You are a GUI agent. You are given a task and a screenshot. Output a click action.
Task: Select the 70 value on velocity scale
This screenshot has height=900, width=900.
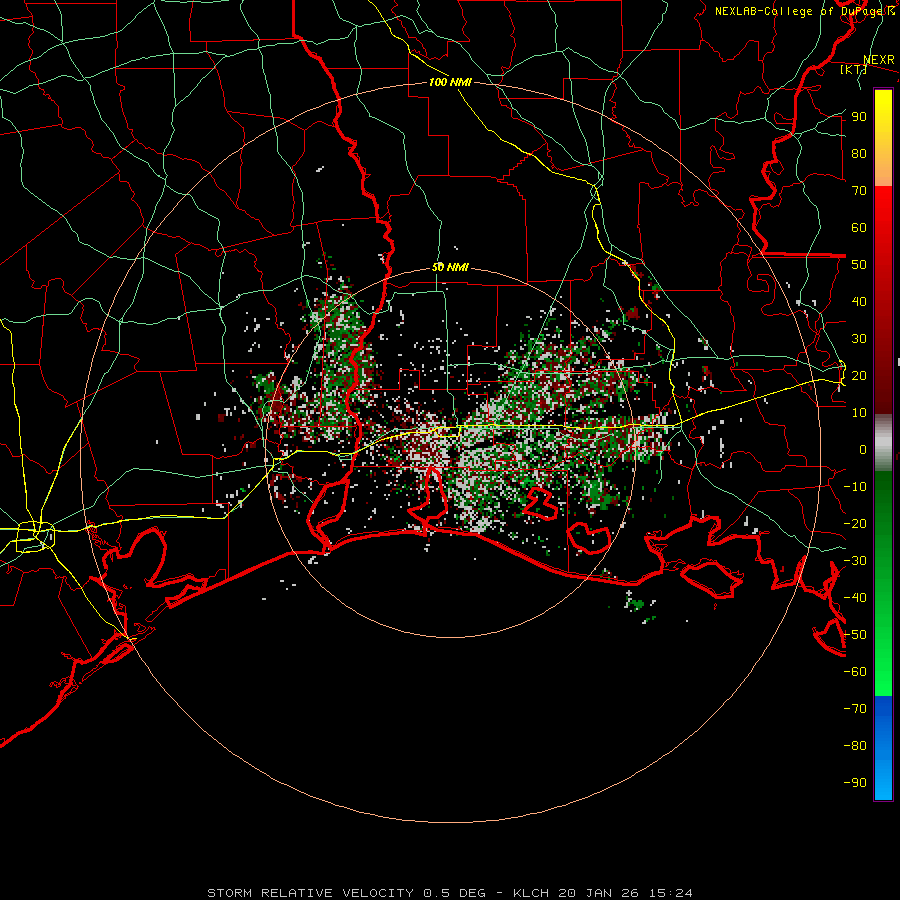[859, 191]
